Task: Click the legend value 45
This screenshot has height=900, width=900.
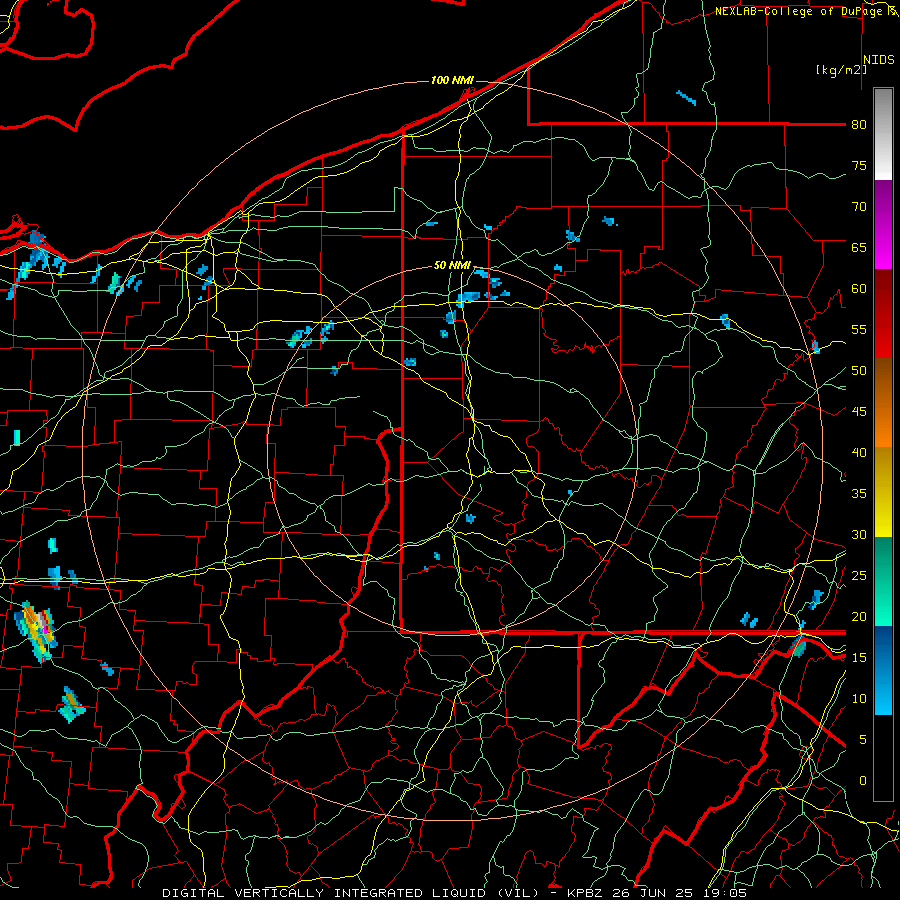Action: coord(859,412)
